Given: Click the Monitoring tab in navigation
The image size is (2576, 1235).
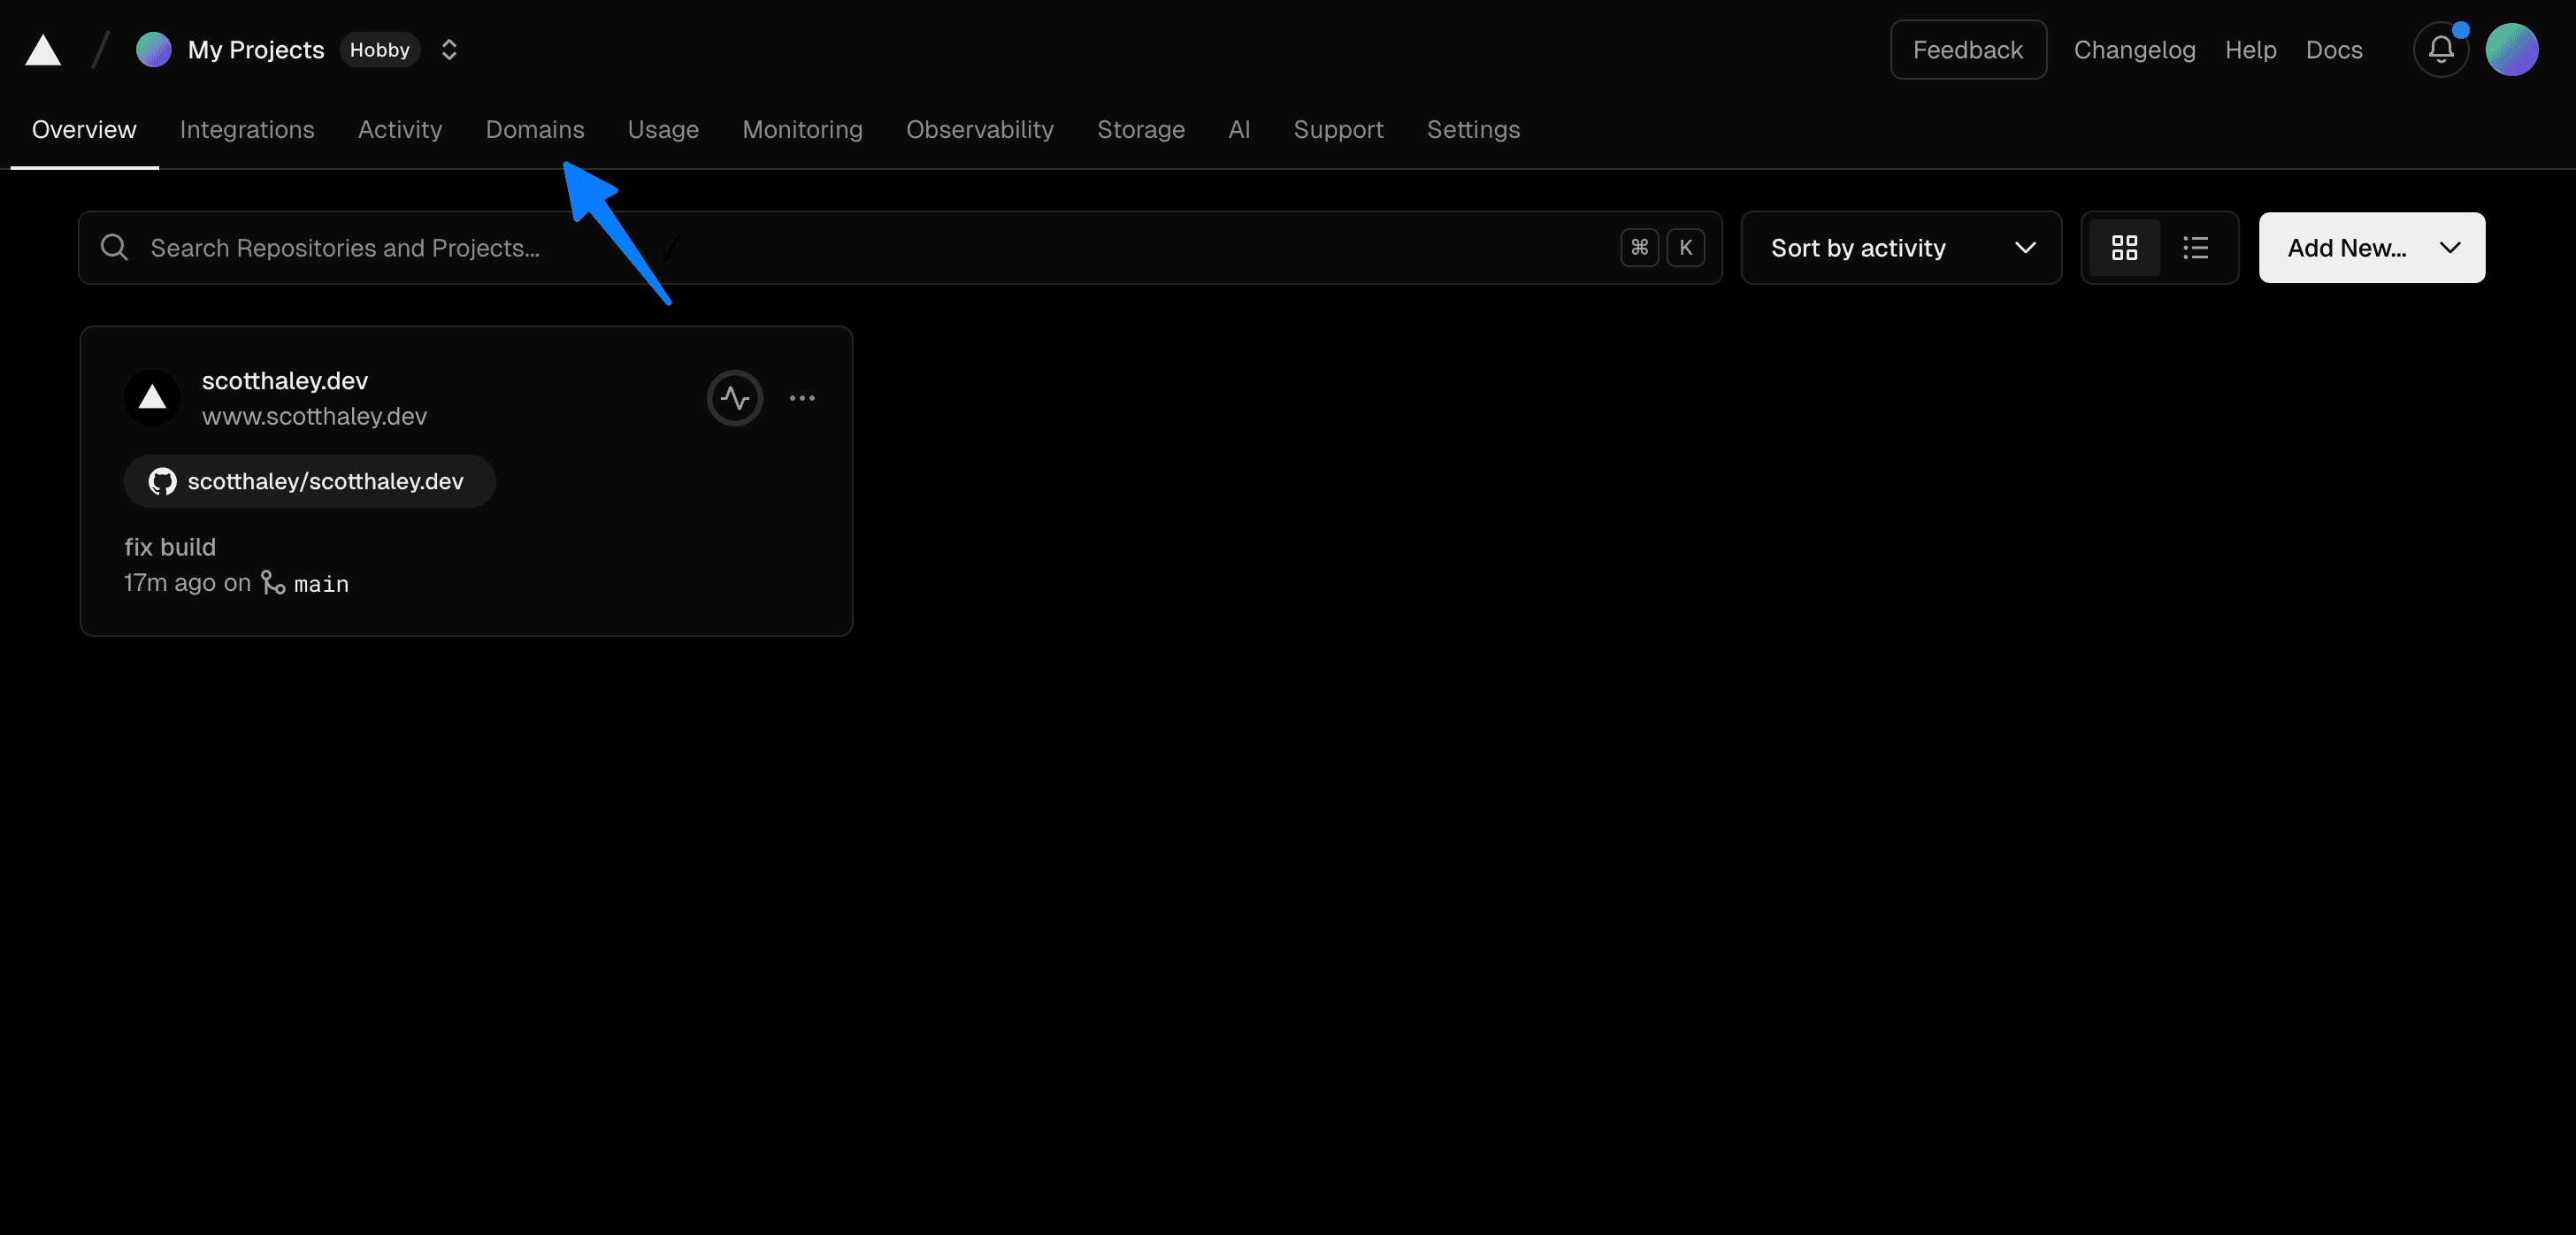Looking at the screenshot, I should (x=801, y=128).
